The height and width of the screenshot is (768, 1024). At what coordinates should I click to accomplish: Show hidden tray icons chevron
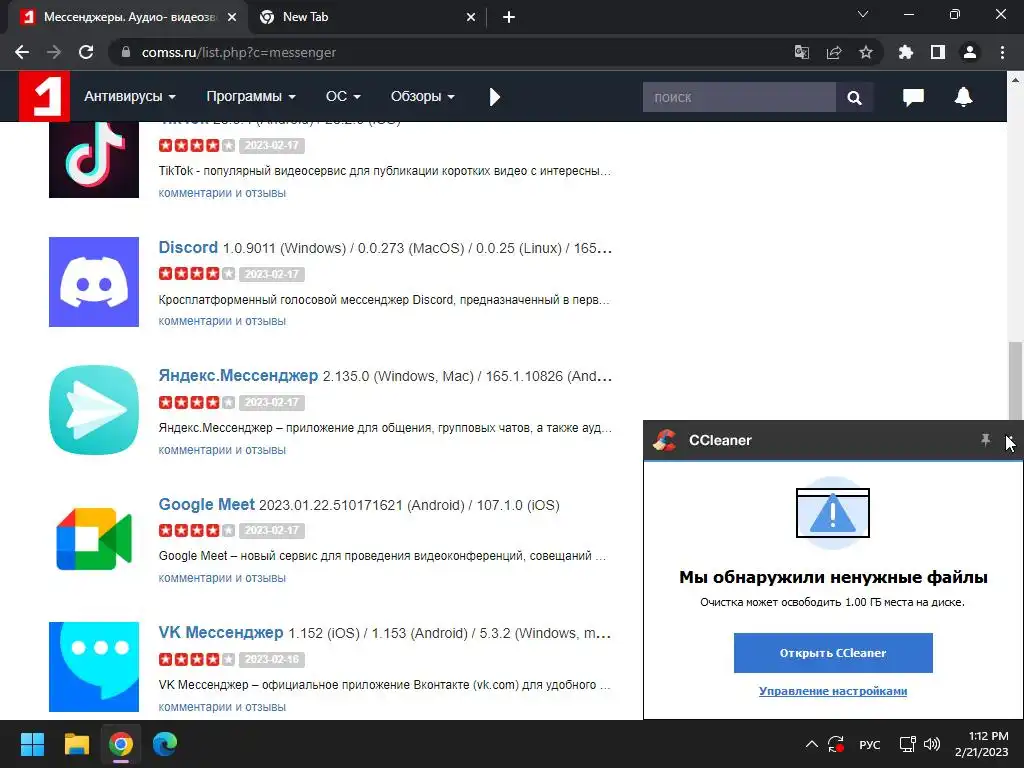[x=811, y=744]
